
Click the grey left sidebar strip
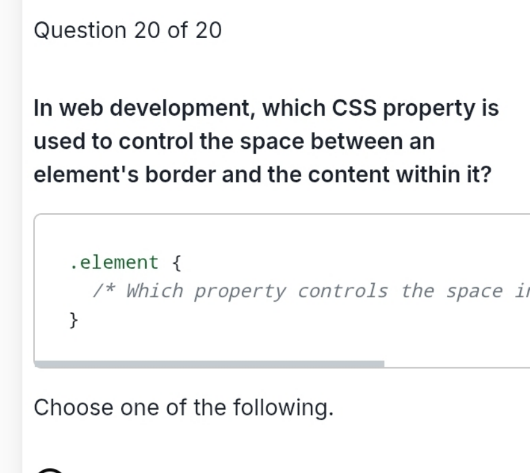[x=11, y=237]
